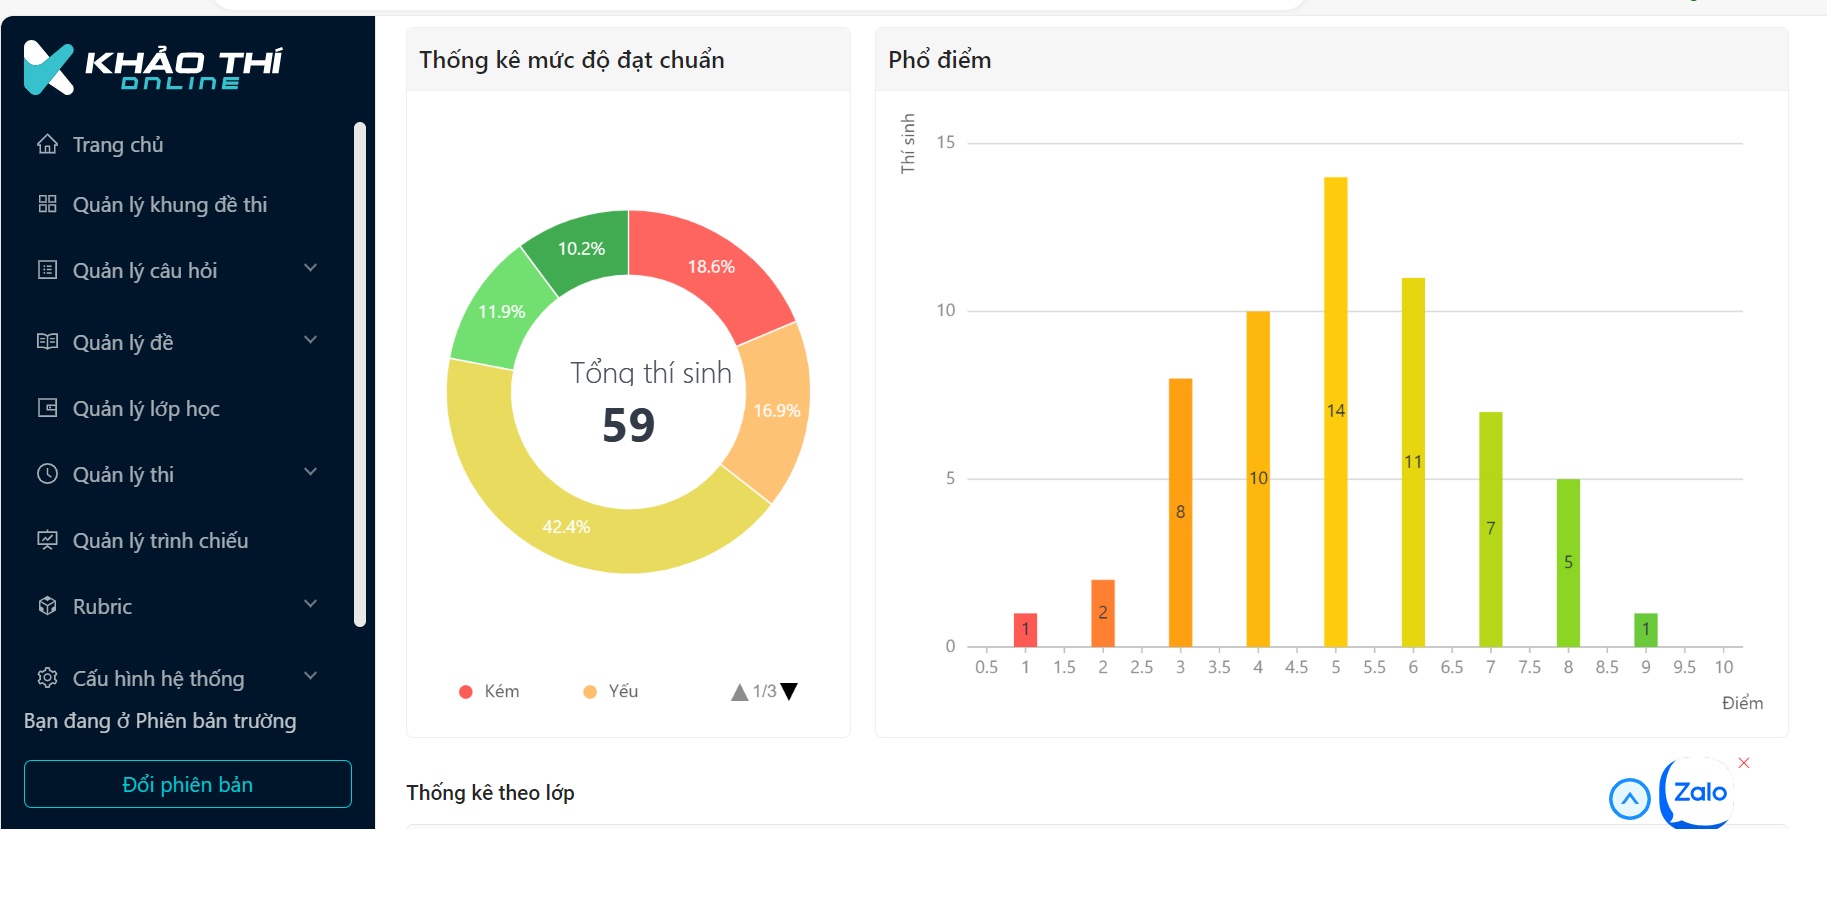Open the Quản lý lớp học menu item
This screenshot has height=920, width=1831.
(x=146, y=408)
